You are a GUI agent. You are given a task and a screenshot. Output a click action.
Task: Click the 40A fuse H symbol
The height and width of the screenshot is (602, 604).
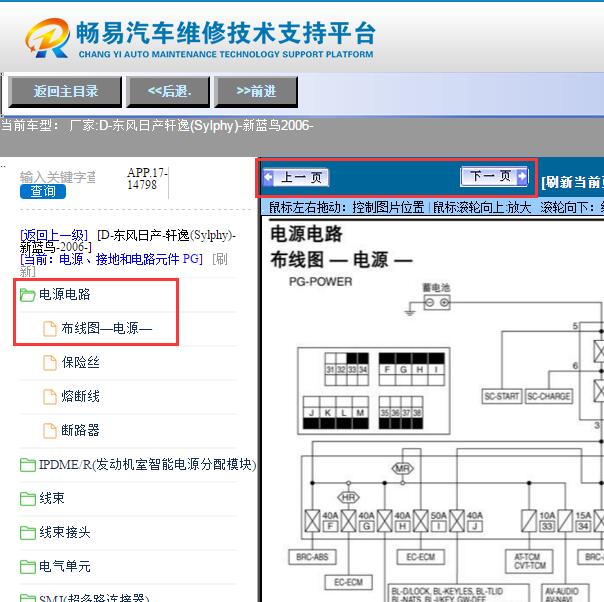click(x=385, y=521)
